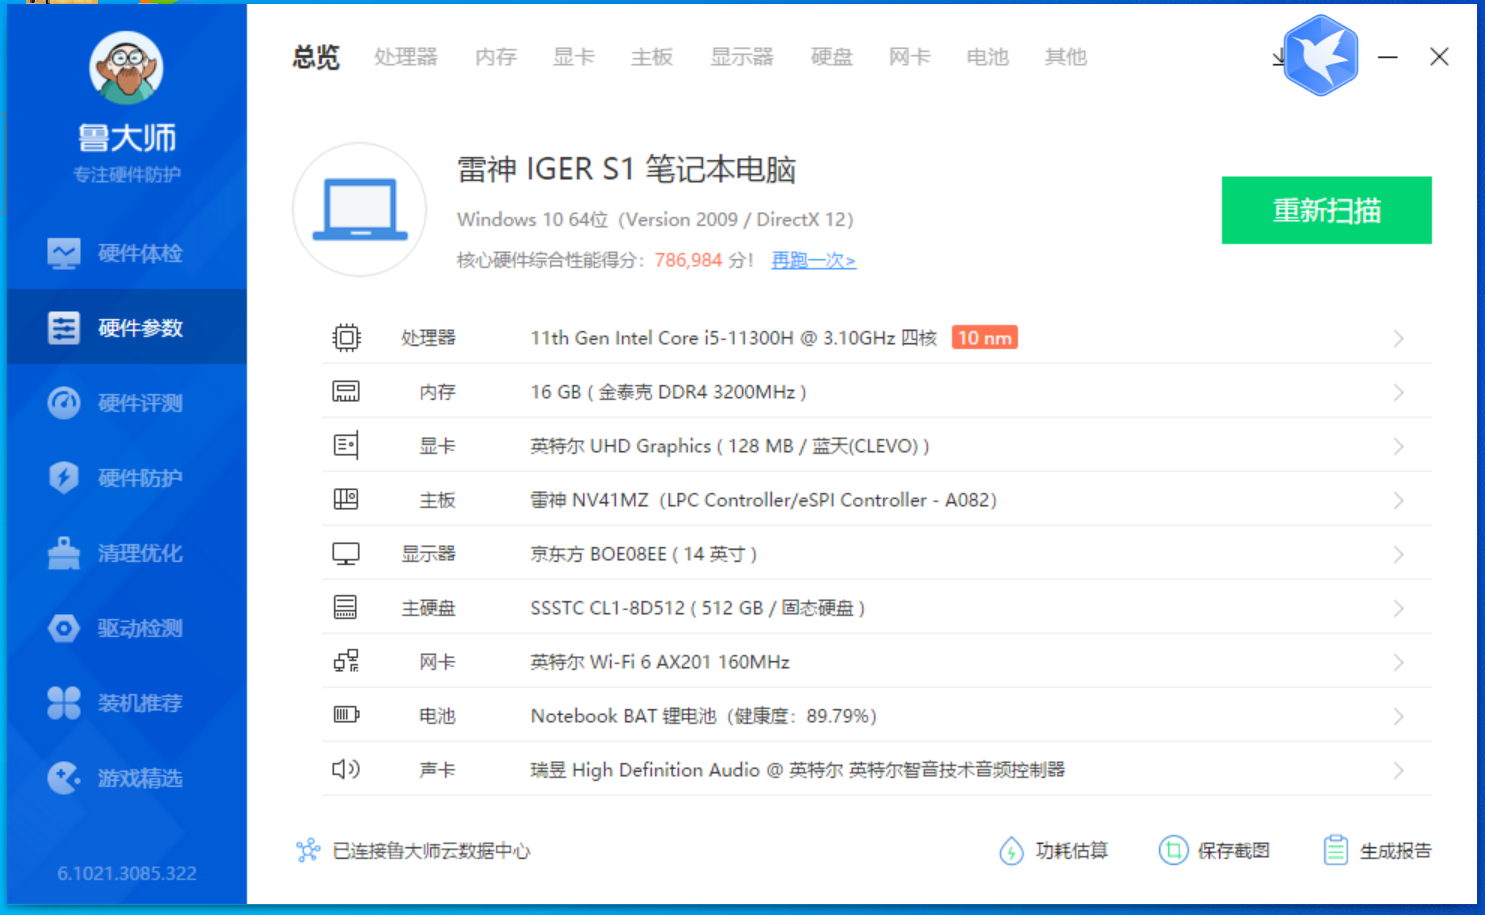Expand the 声卡 row chevron
Image resolution: width=1485 pixels, height=915 pixels.
pos(1399,771)
